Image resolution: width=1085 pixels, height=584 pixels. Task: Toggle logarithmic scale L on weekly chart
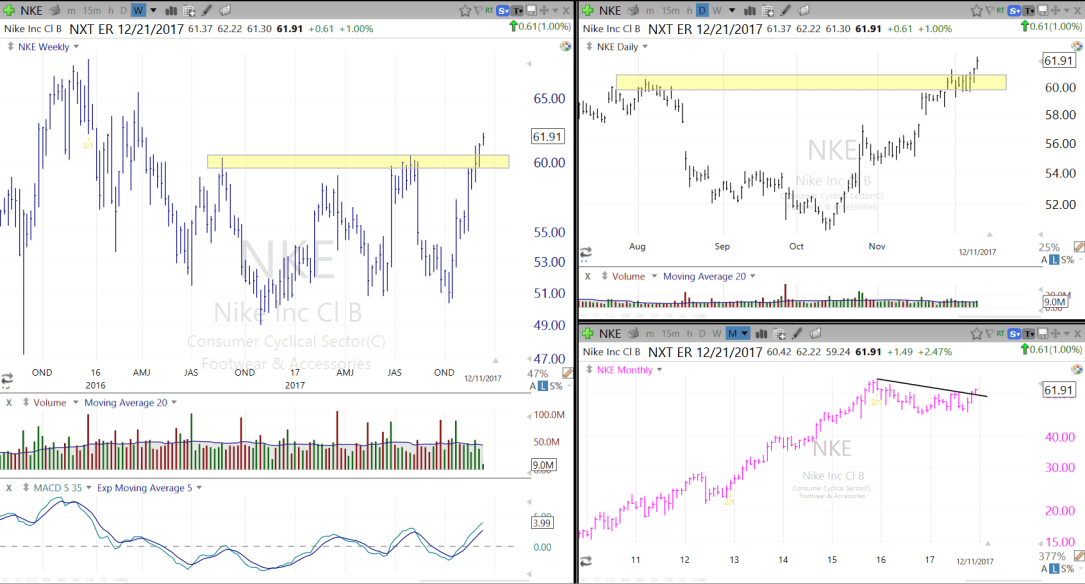[543, 386]
